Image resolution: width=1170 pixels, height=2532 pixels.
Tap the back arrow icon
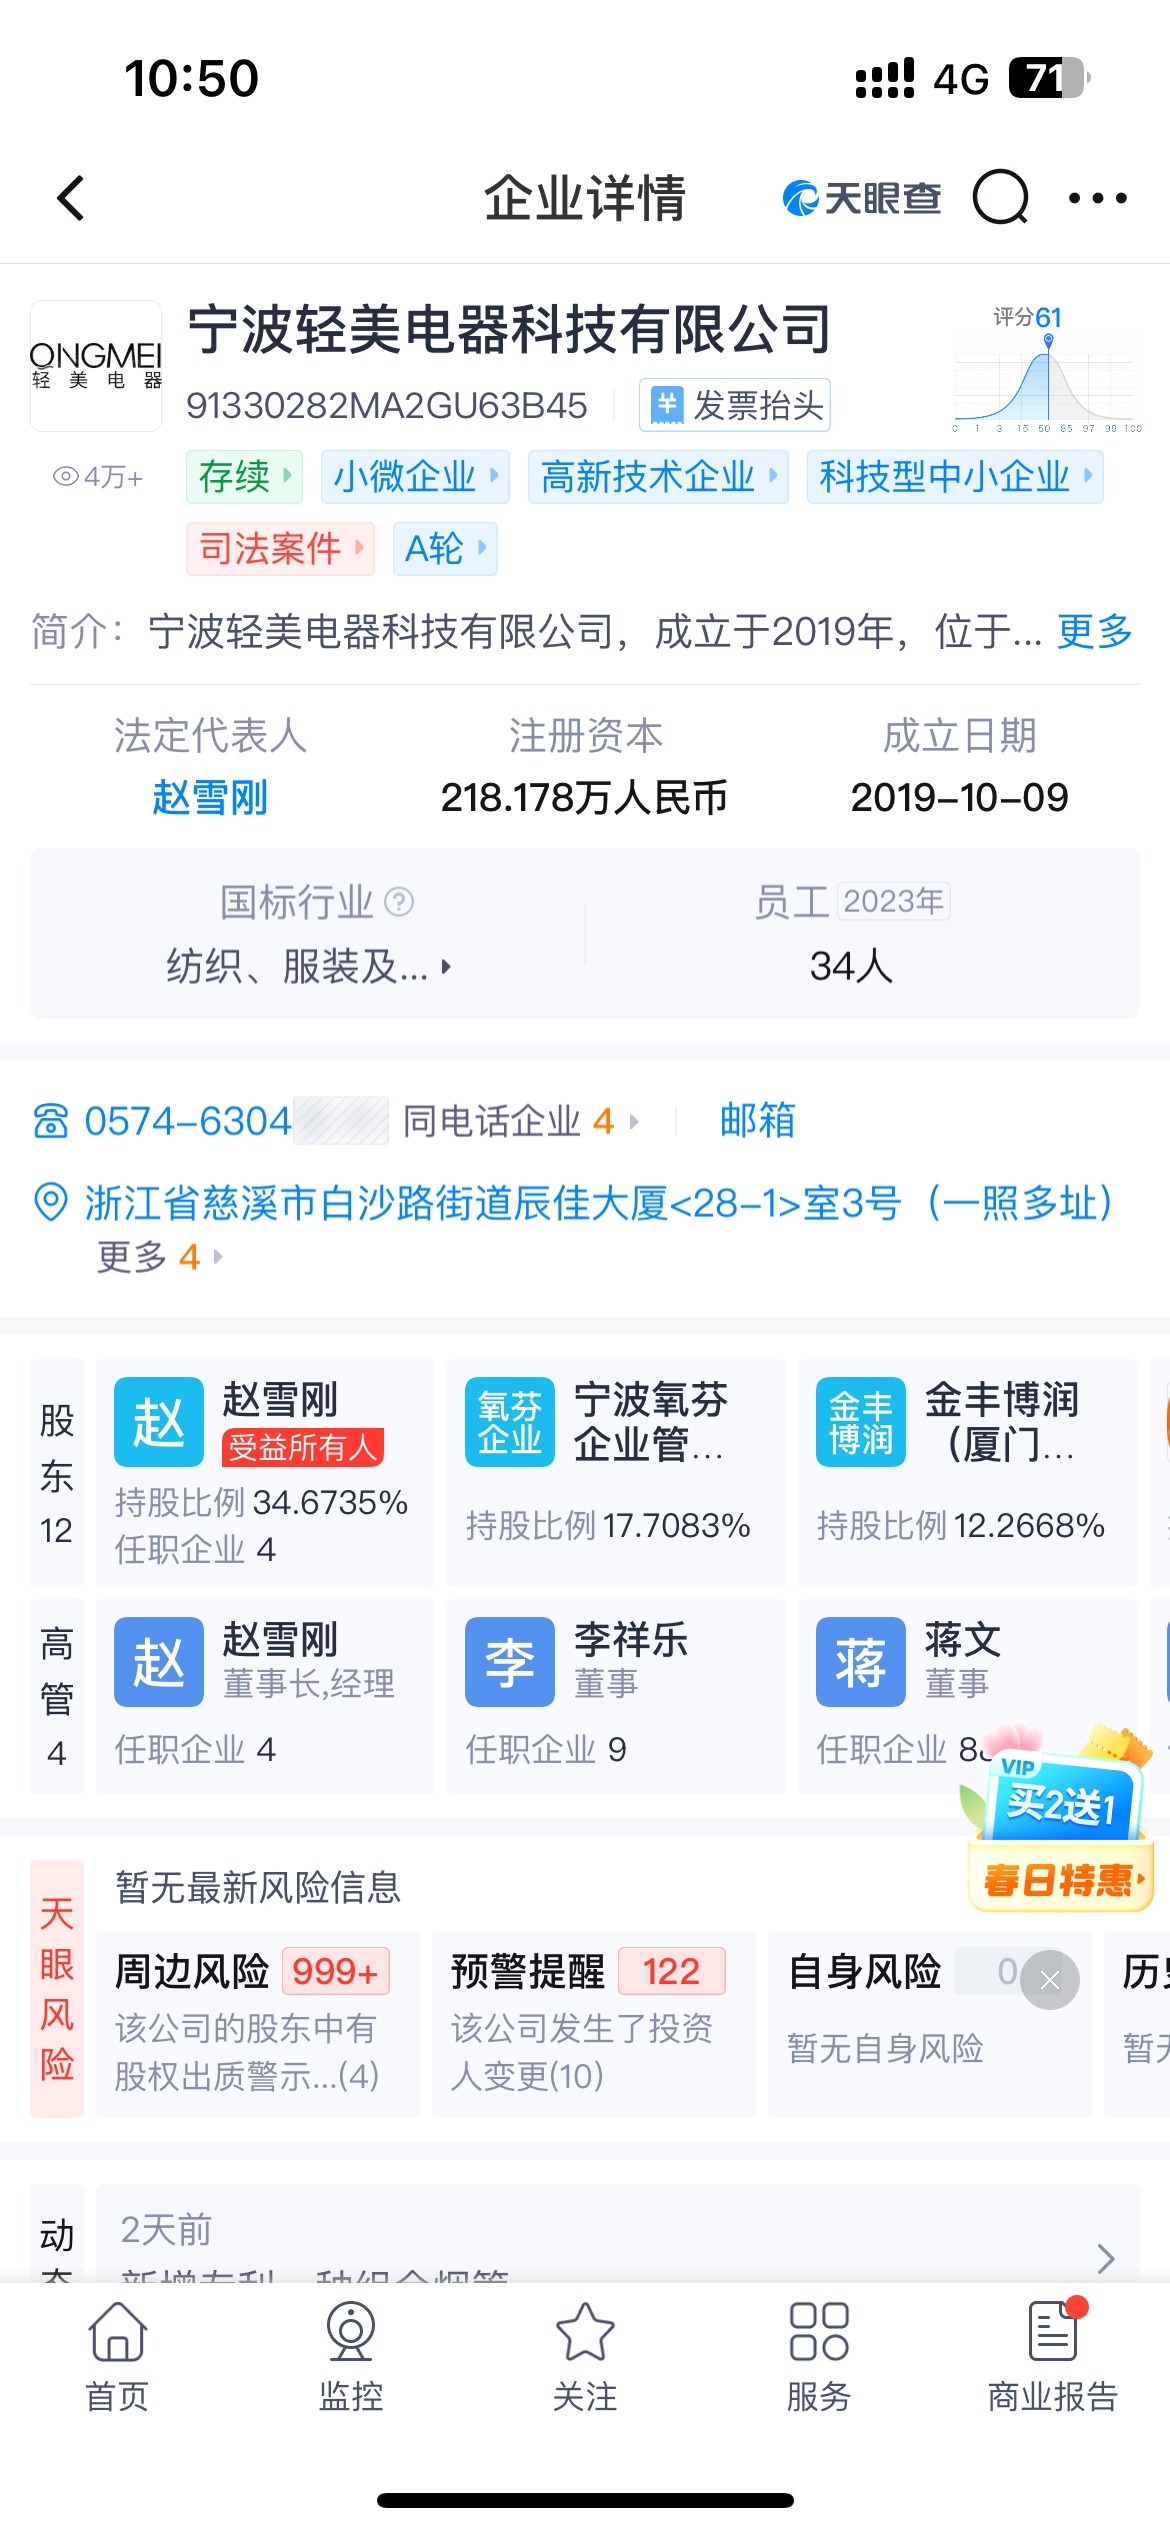pos(71,198)
